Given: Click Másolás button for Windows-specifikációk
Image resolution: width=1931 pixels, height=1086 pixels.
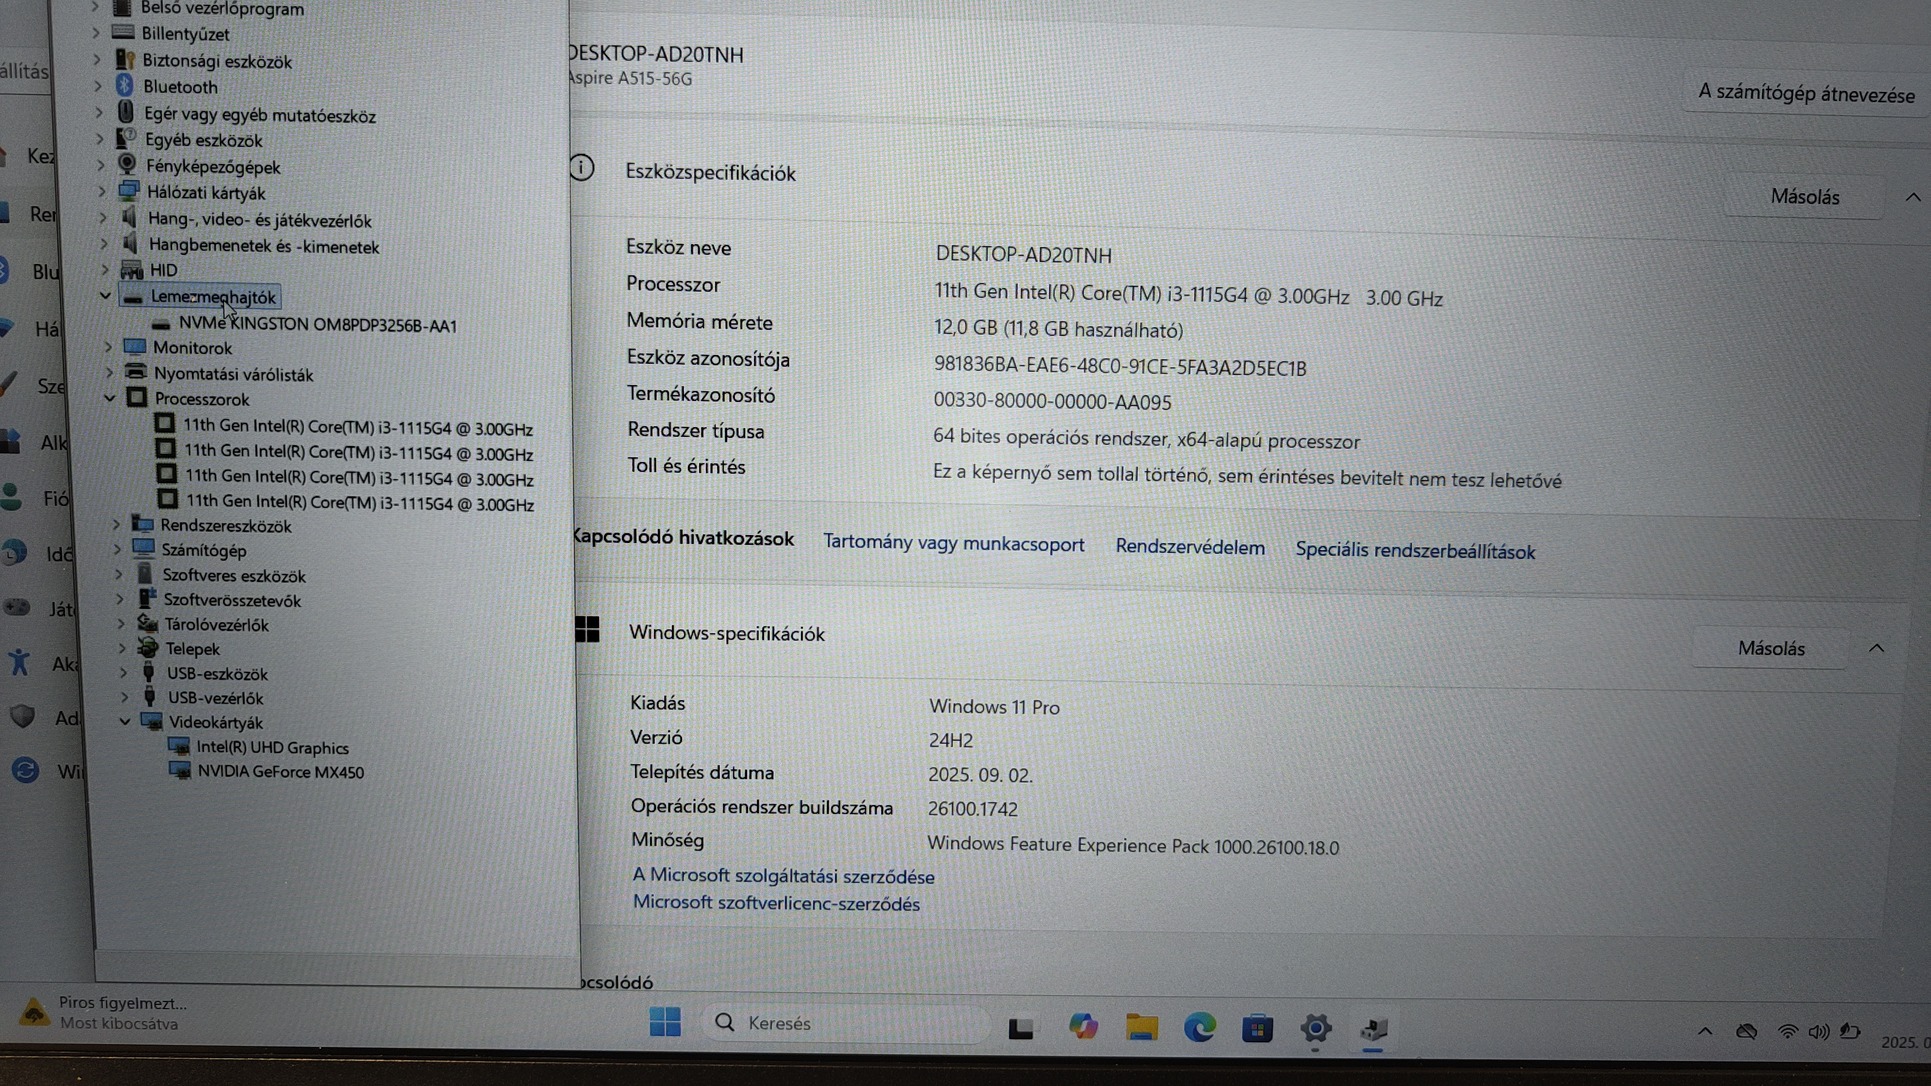Looking at the screenshot, I should pos(1770,649).
